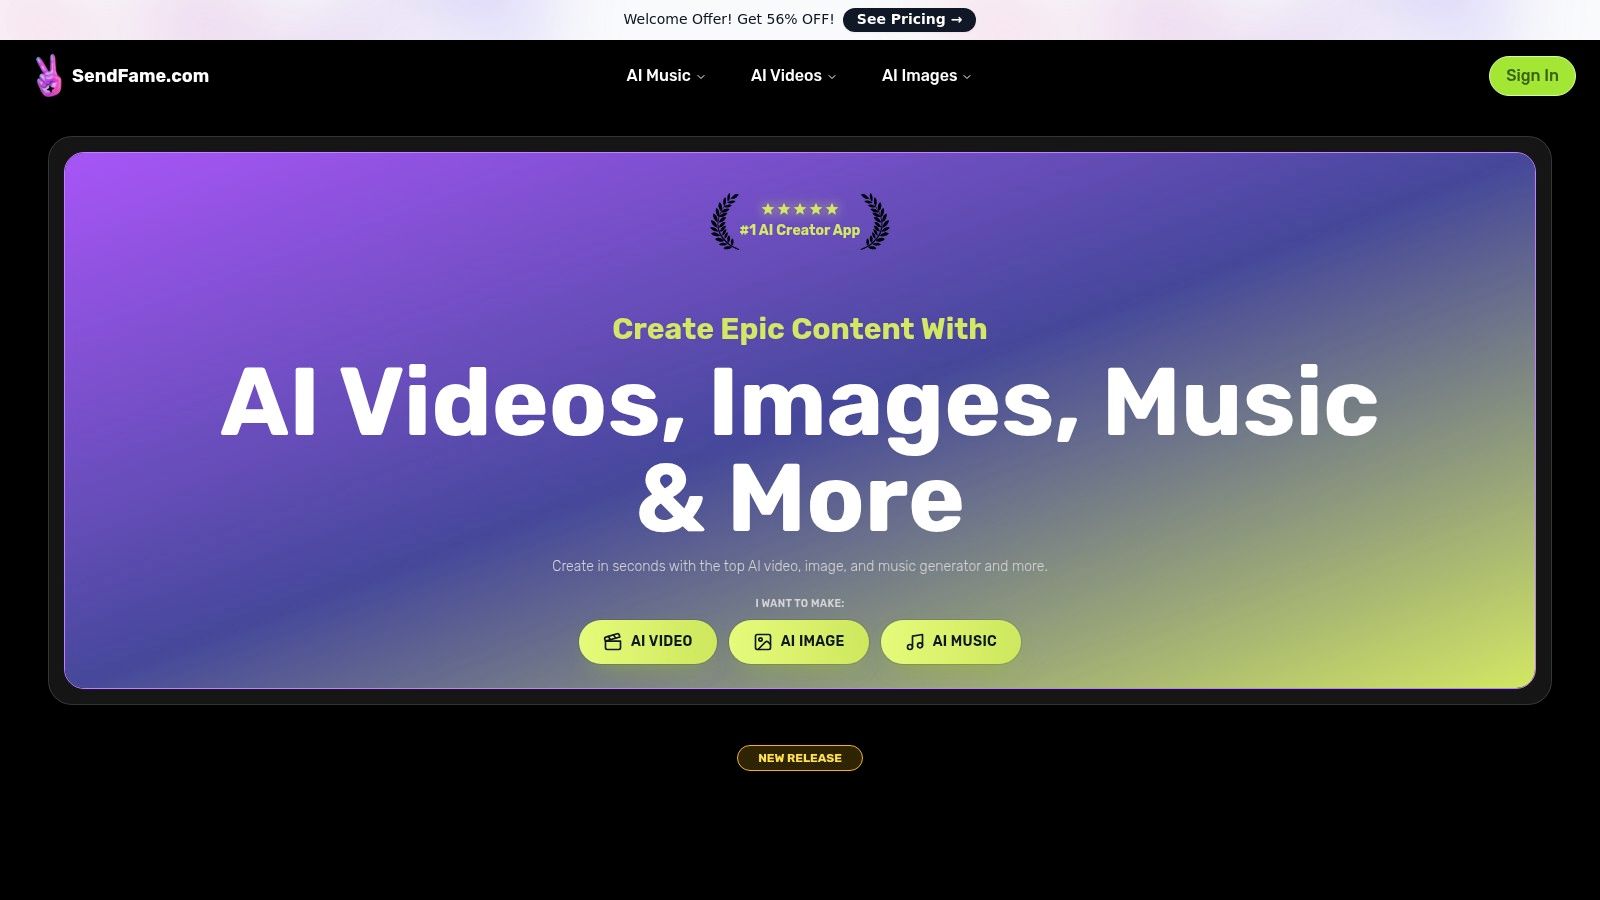Click the picture icon on AI IMAGE button

764,641
